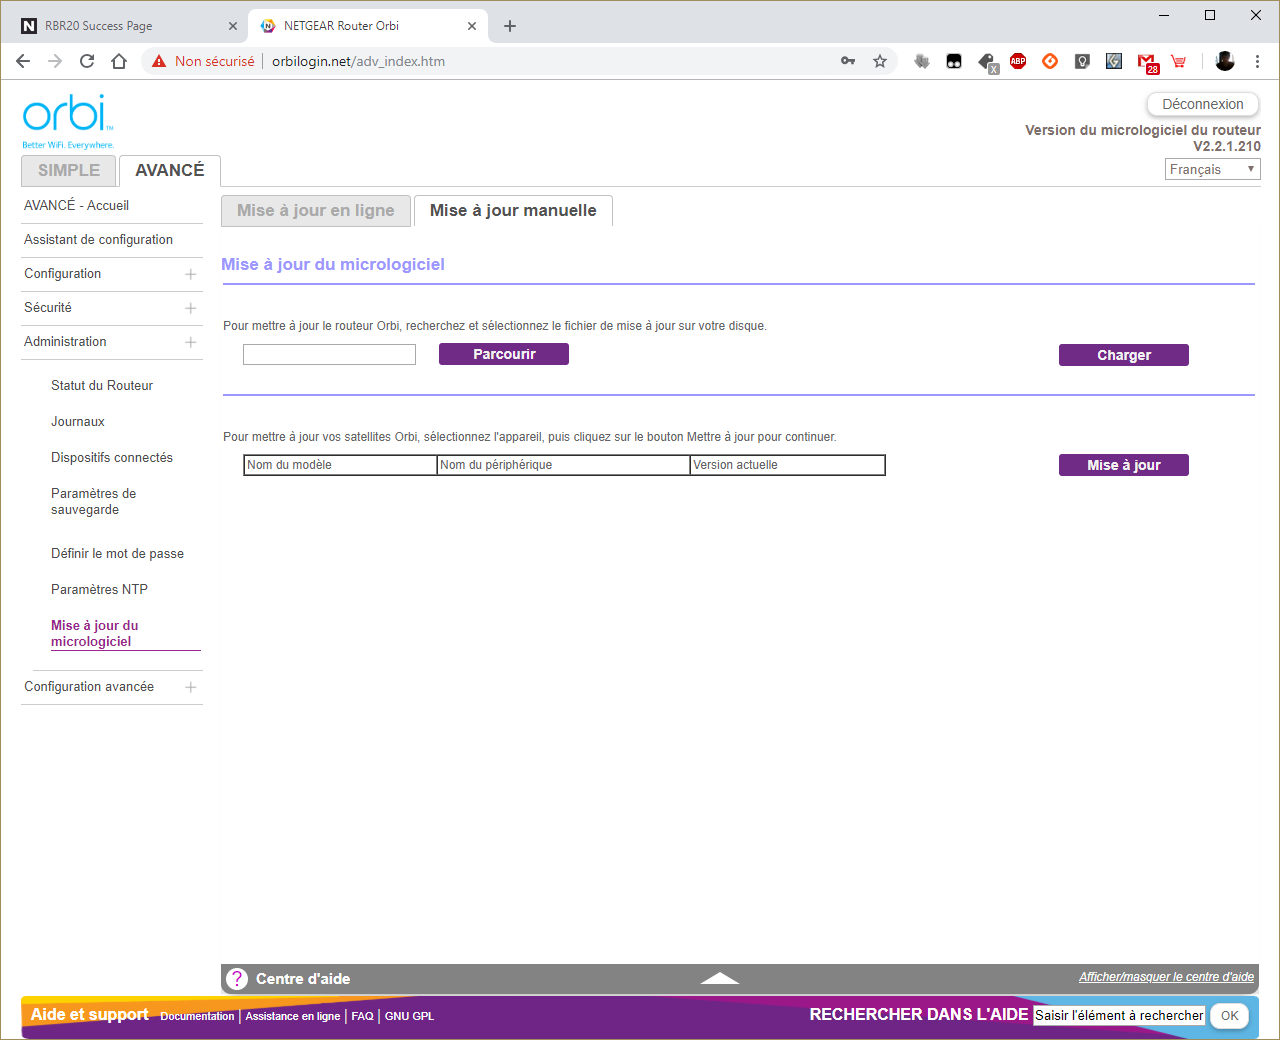Open the Journaux page

pos(78,421)
